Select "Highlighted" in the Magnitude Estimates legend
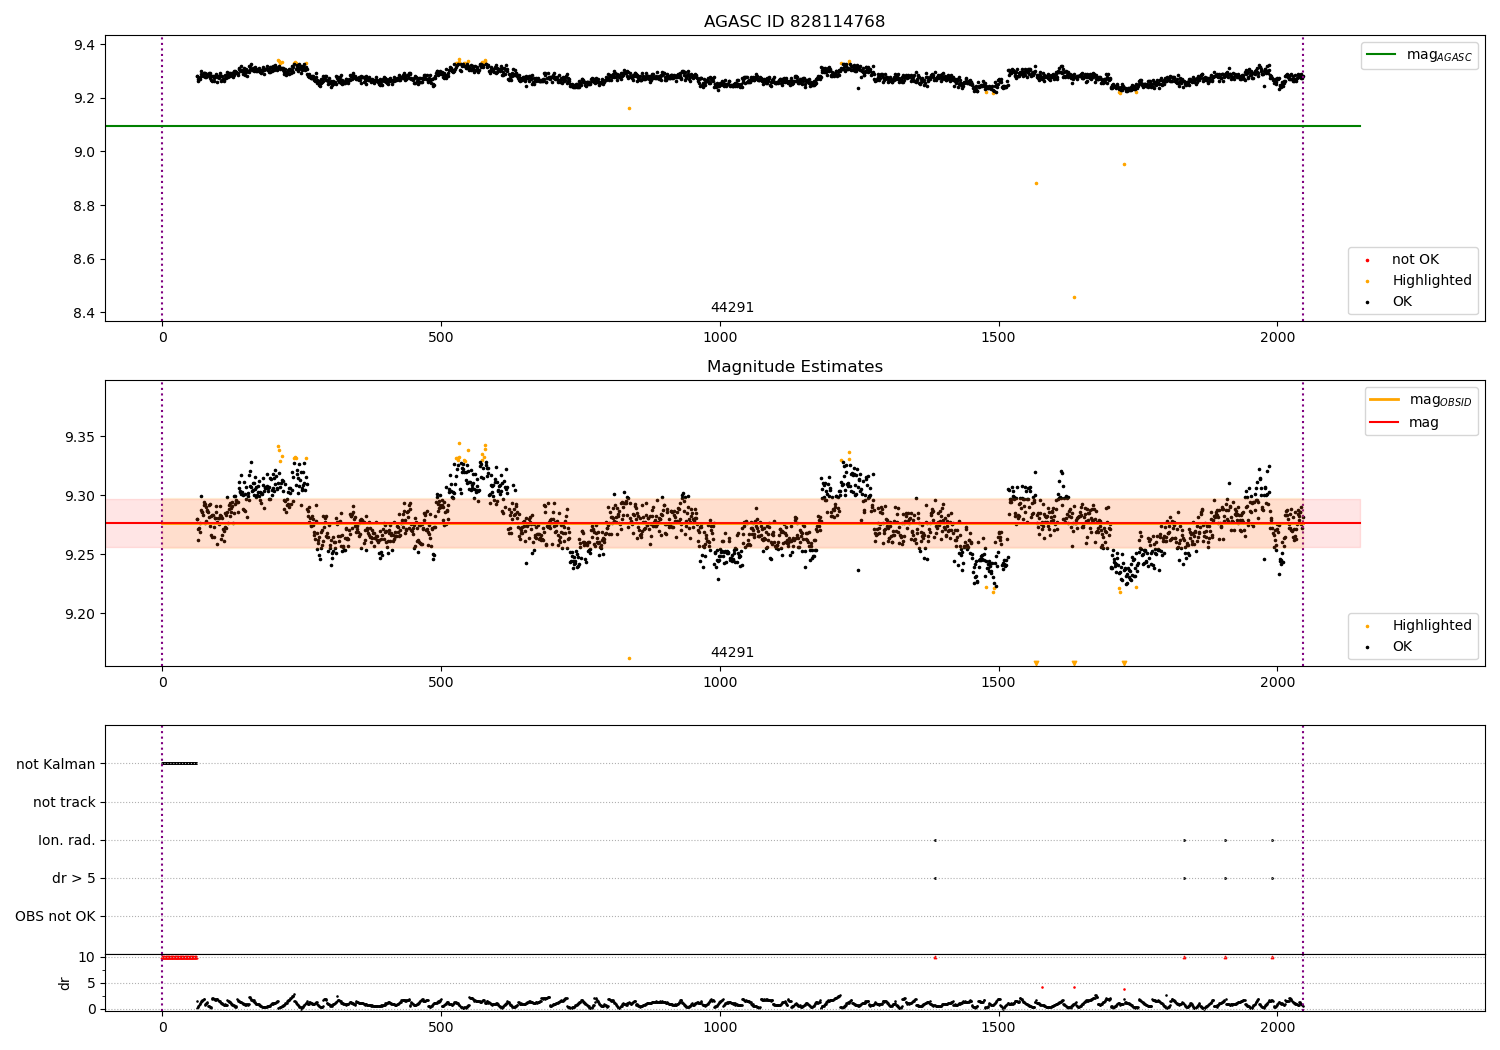 (x=1432, y=626)
